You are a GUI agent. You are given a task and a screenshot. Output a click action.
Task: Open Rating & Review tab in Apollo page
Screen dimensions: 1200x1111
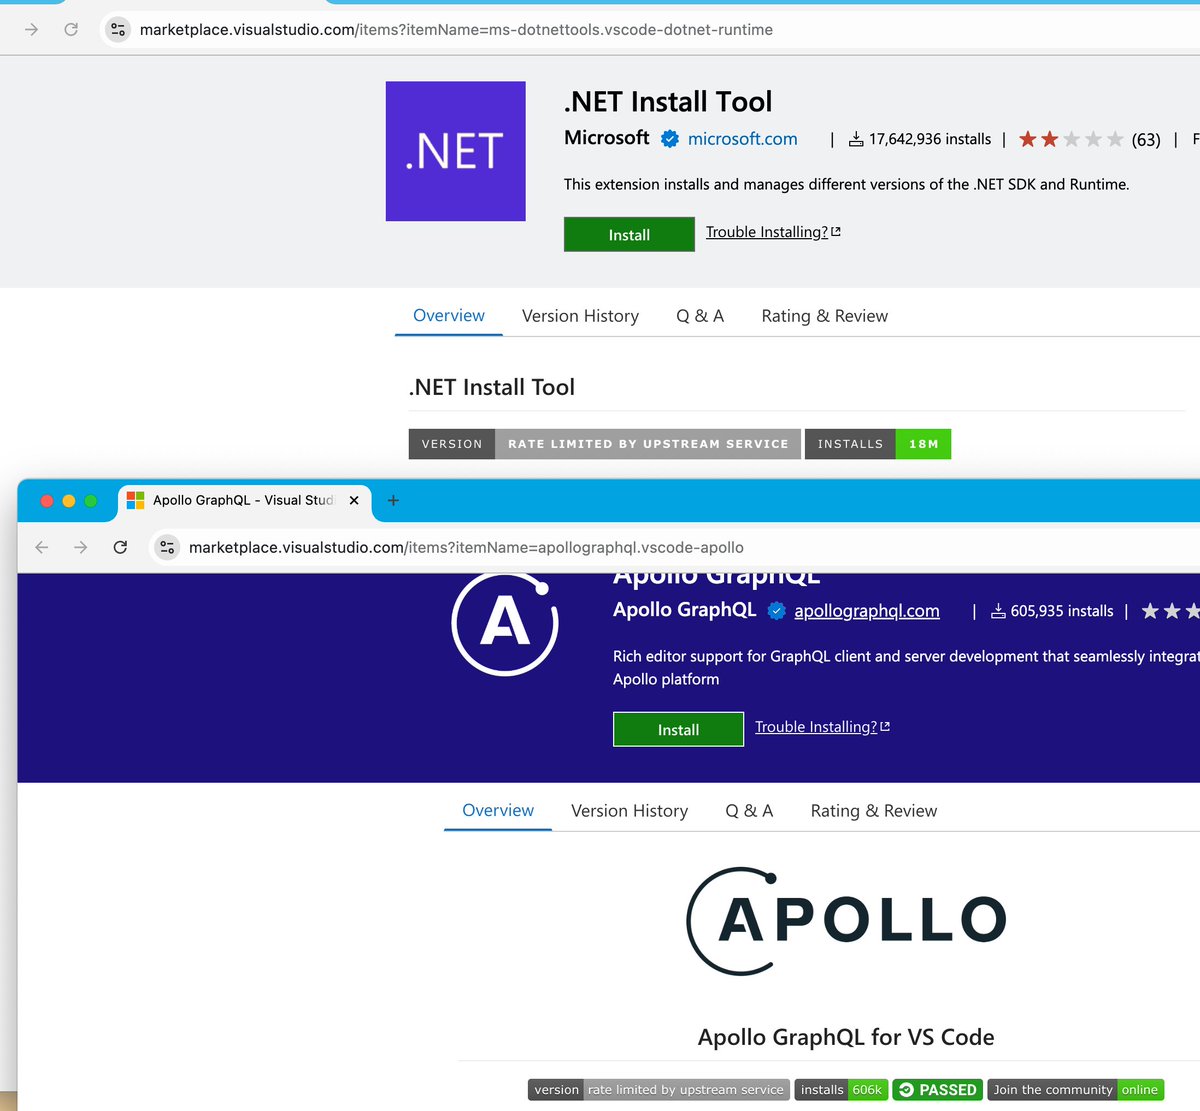[x=874, y=811]
